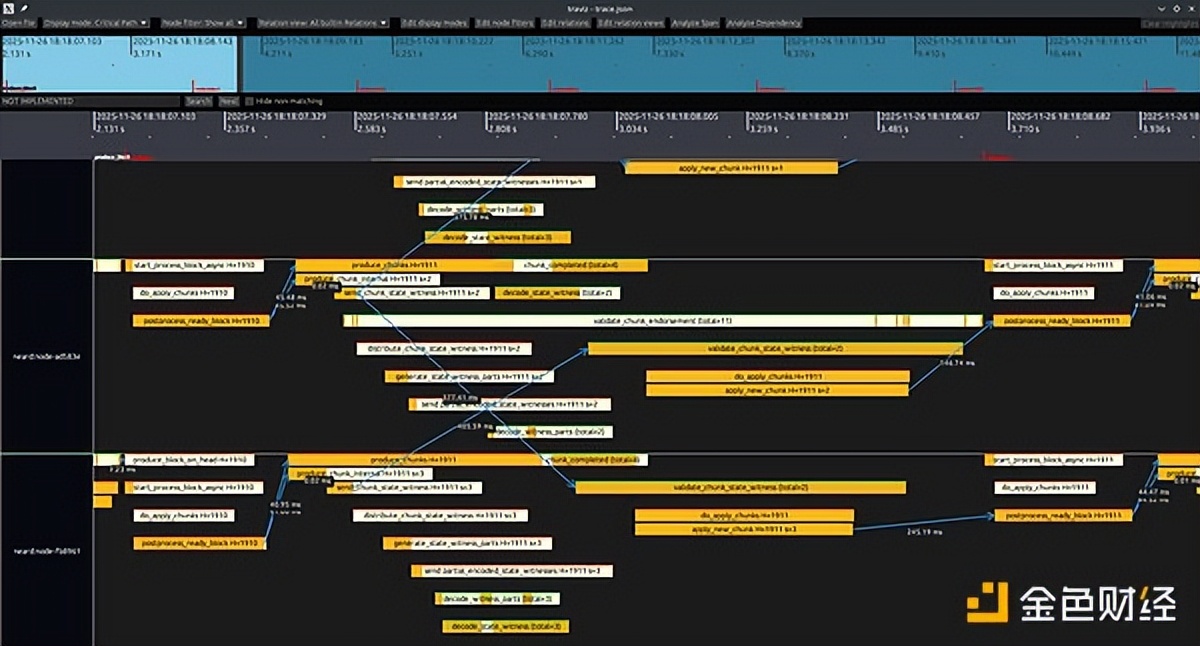Image resolution: width=1200 pixels, height=646 pixels.
Task: Select chunk_completed (total=4) in node-ad5834 row
Action: tap(580, 265)
